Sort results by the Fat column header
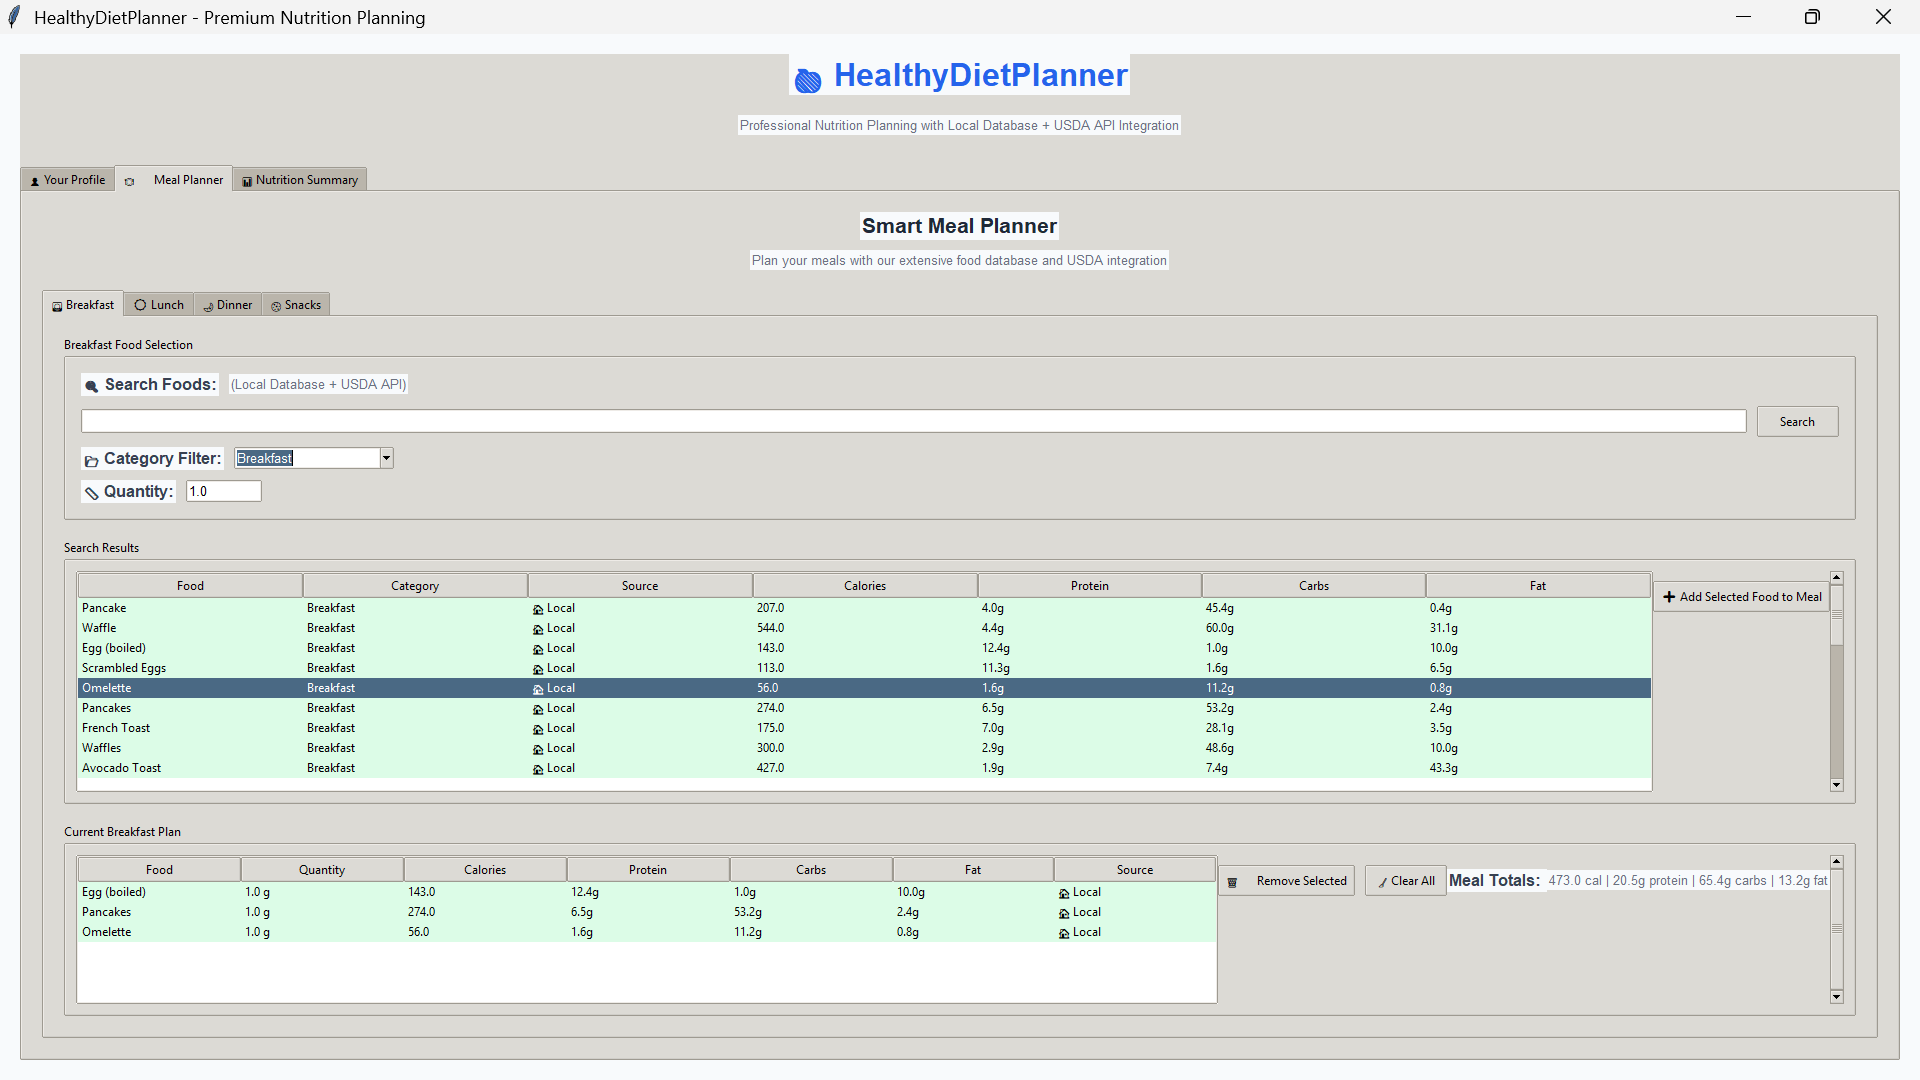 coord(1538,586)
